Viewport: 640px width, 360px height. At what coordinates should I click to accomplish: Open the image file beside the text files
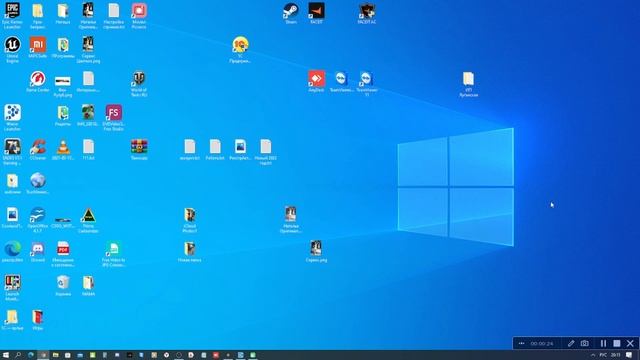click(240, 149)
